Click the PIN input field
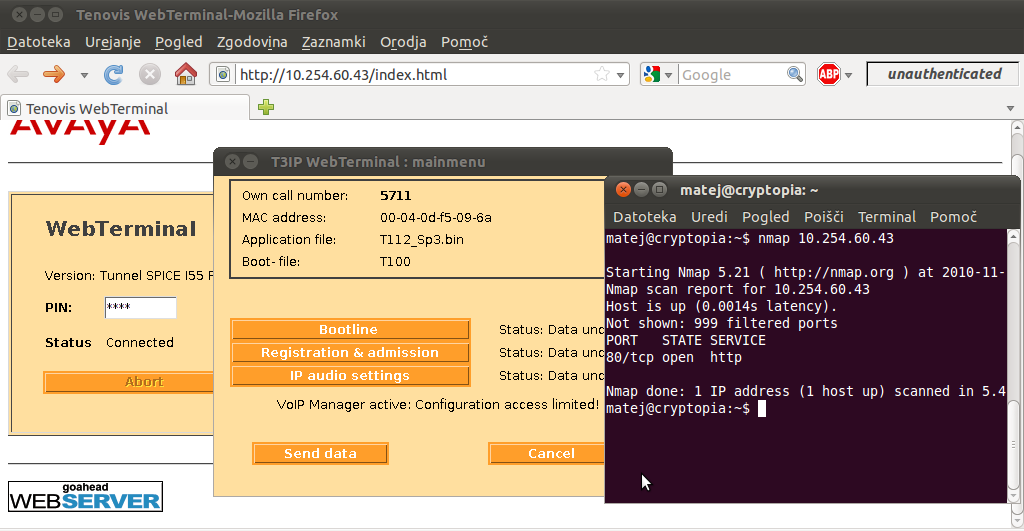This screenshot has height=531, width=1024. [x=140, y=308]
